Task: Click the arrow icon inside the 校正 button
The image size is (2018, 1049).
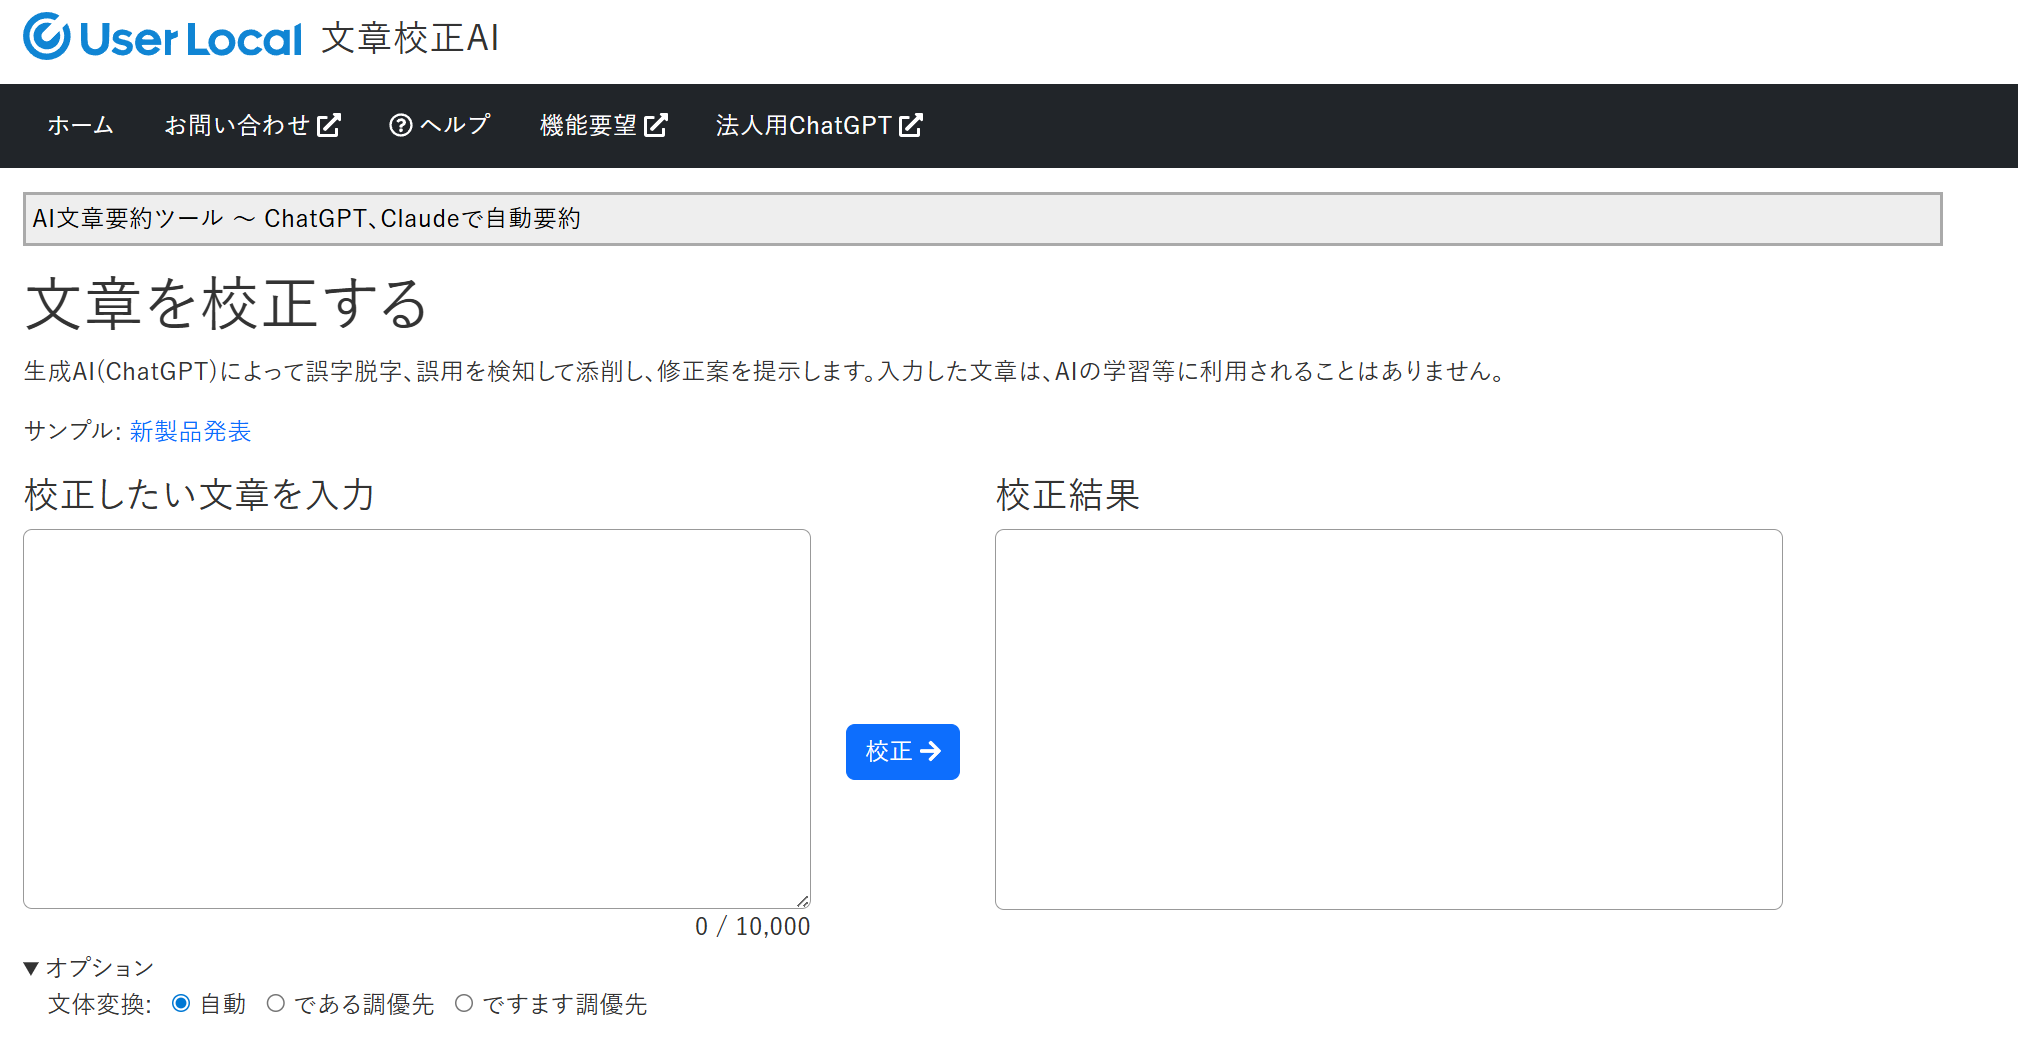Action: click(x=931, y=752)
